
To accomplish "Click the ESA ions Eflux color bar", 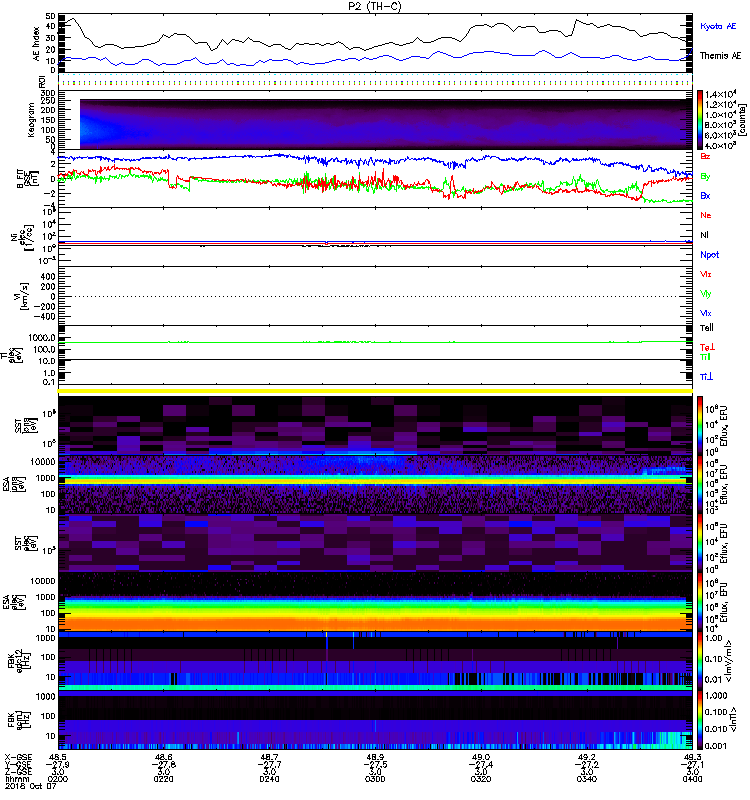I will (700, 484).
